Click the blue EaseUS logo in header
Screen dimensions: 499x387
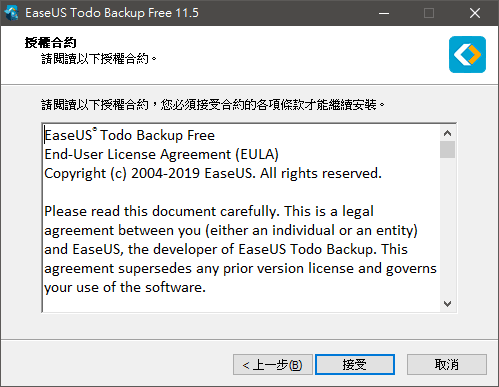[x=467, y=54]
